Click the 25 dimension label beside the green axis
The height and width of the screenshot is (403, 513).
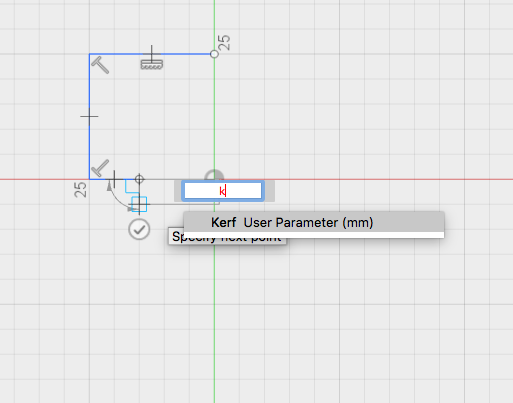pos(224,43)
